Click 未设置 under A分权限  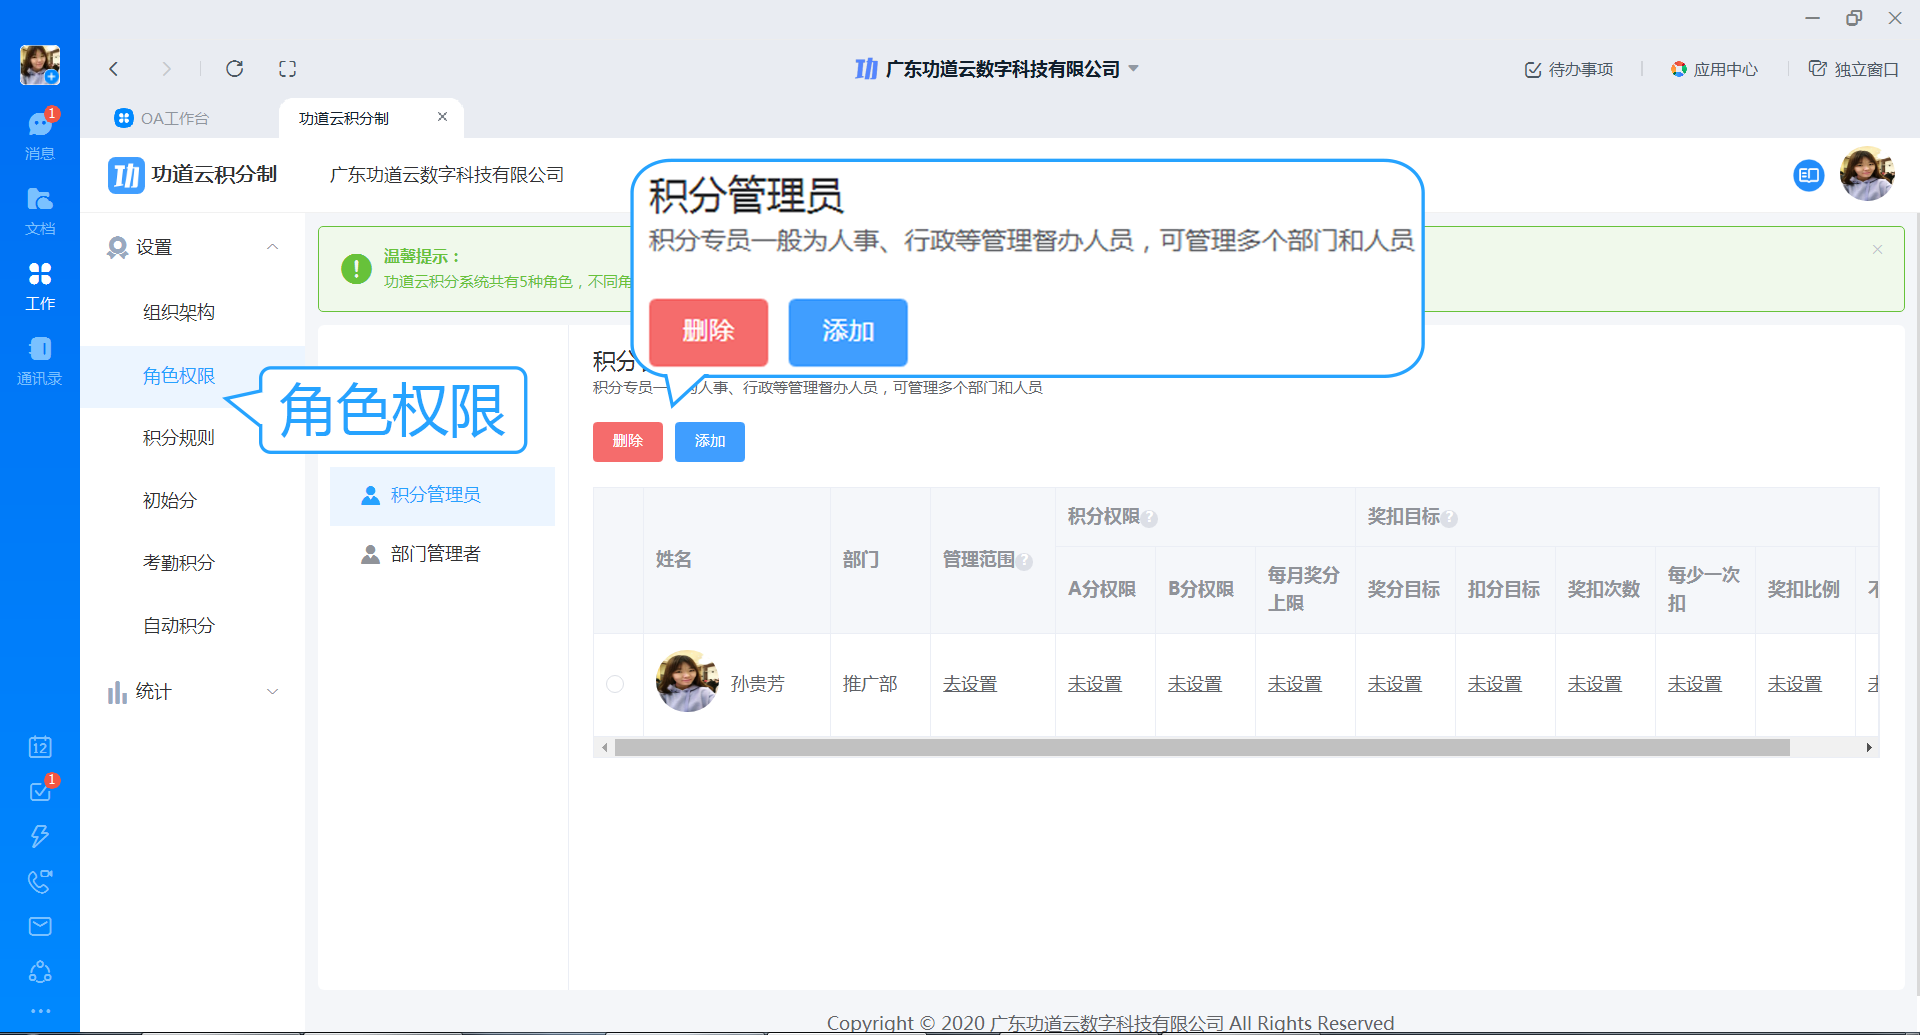[1095, 684]
